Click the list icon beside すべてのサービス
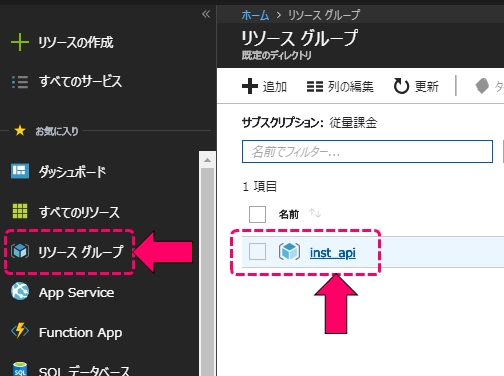 20,82
